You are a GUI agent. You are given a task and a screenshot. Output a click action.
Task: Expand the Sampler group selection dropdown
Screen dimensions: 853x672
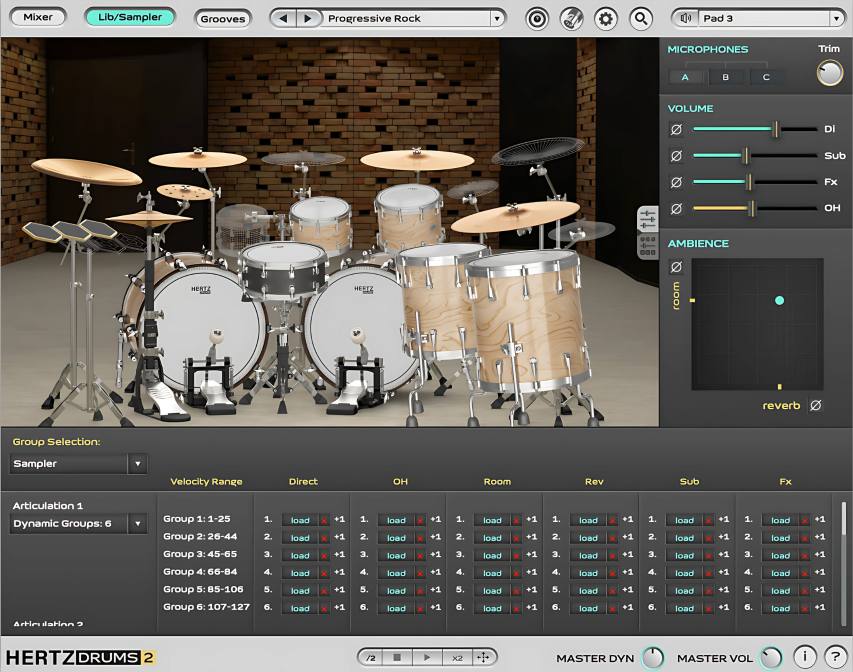tap(139, 463)
